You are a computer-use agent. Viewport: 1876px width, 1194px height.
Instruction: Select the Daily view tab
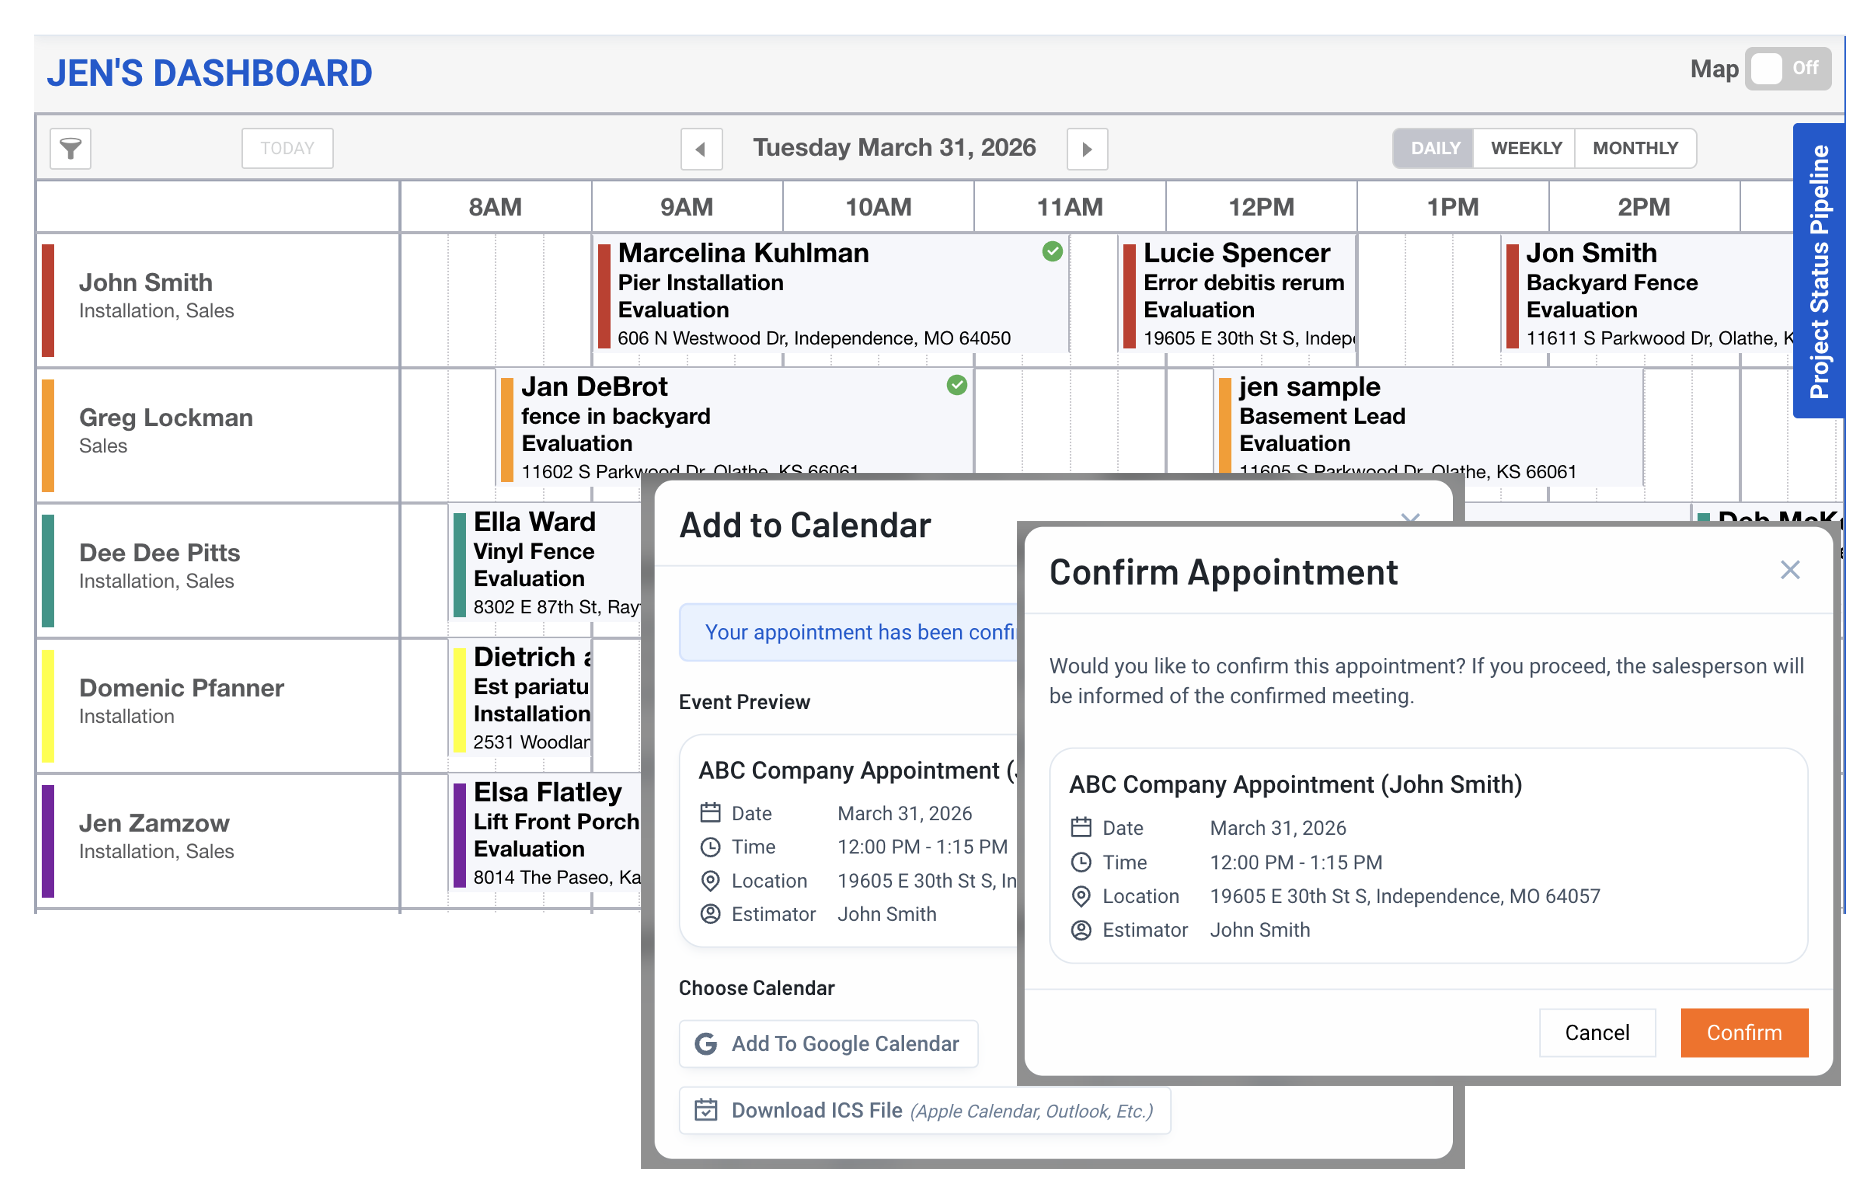pos(1435,148)
